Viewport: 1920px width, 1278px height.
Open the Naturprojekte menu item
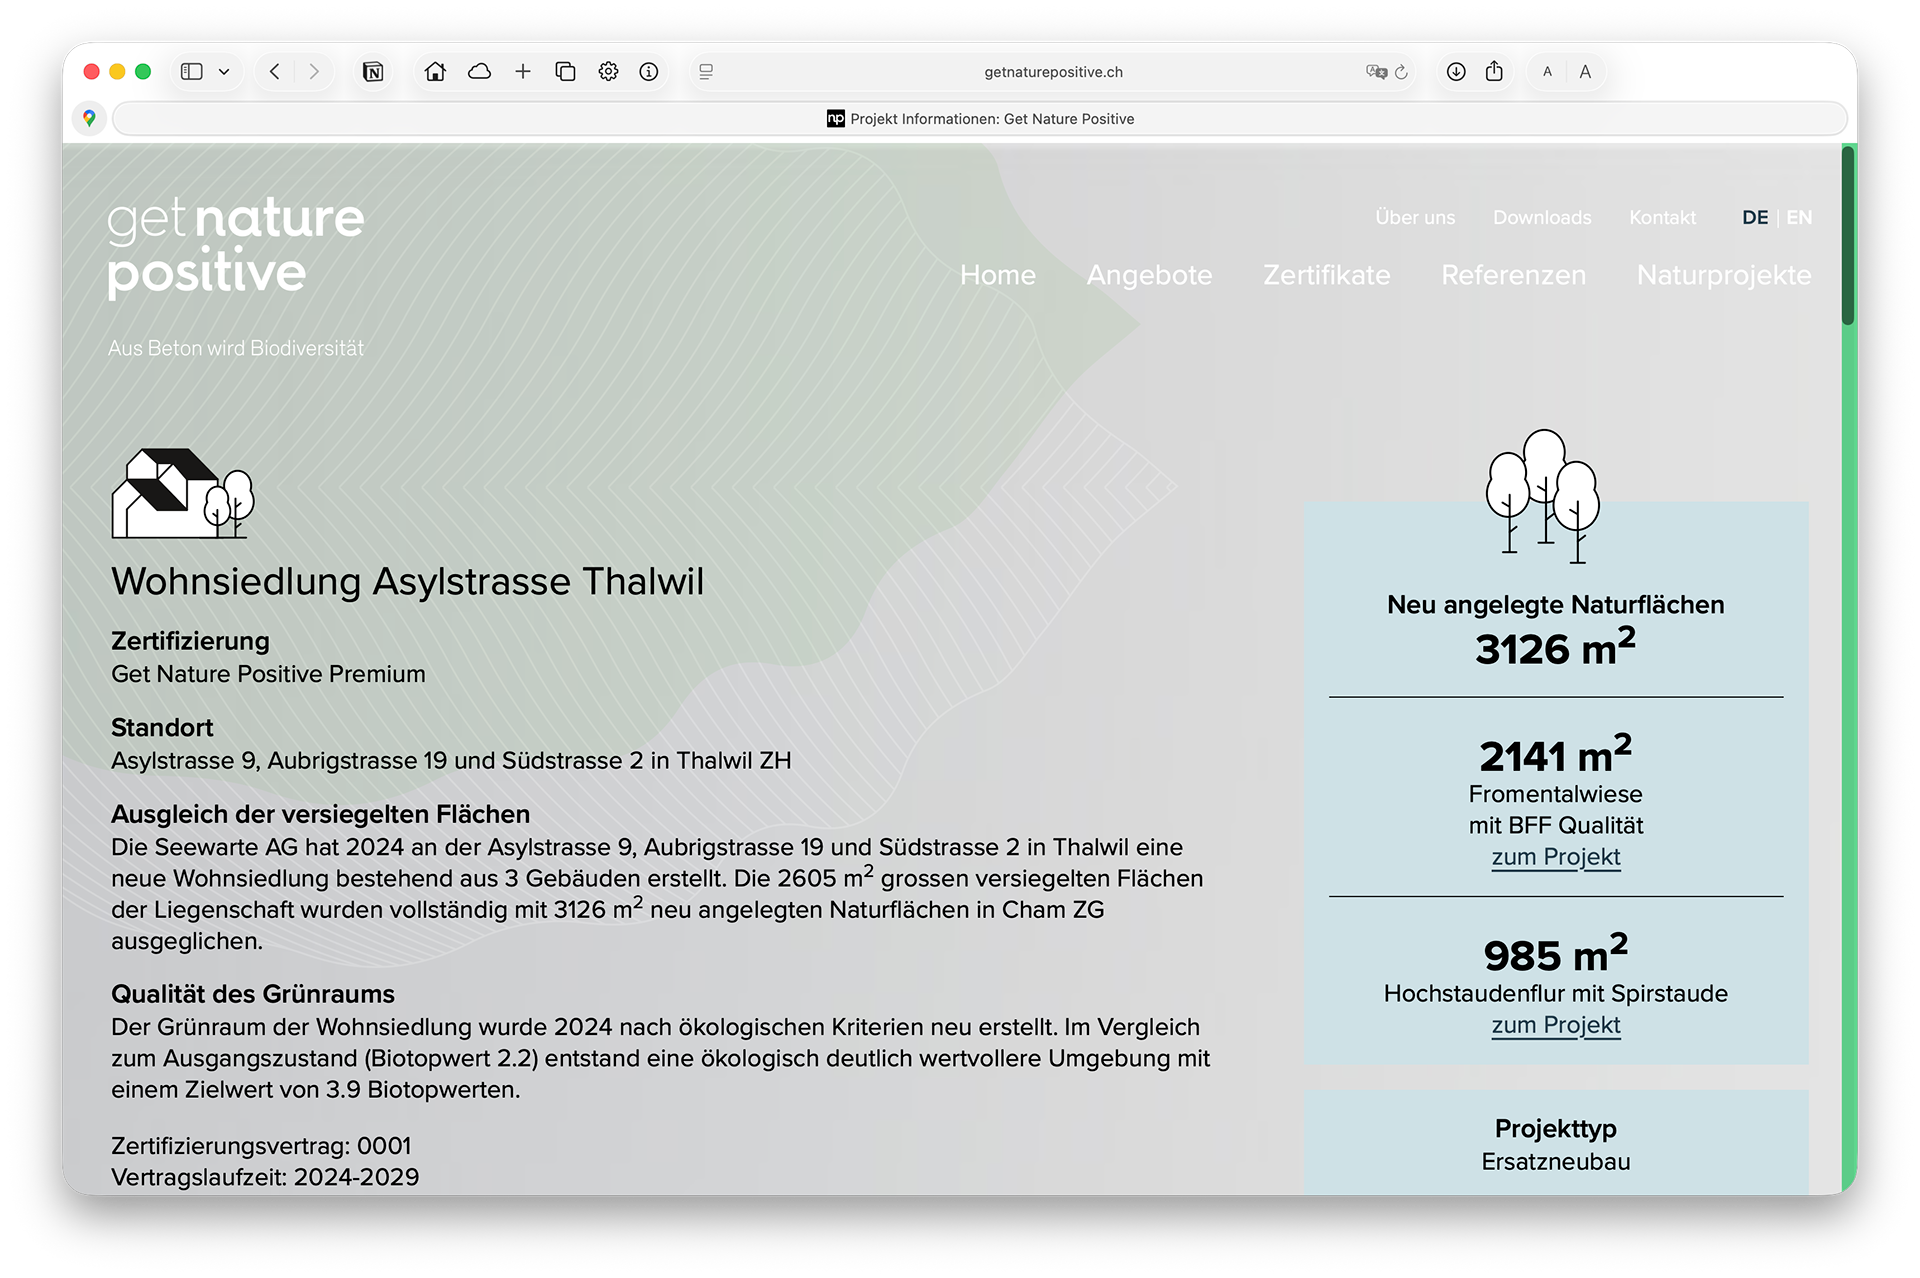tap(1723, 274)
